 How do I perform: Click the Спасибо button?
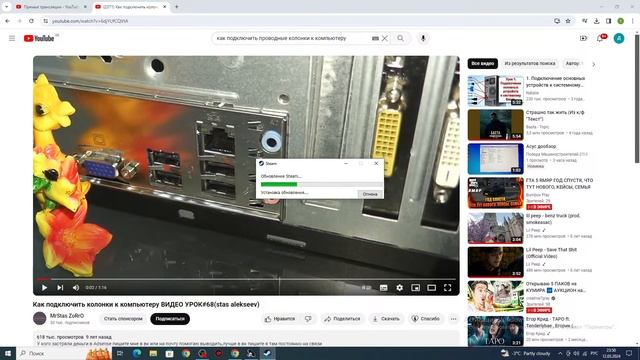(425, 319)
